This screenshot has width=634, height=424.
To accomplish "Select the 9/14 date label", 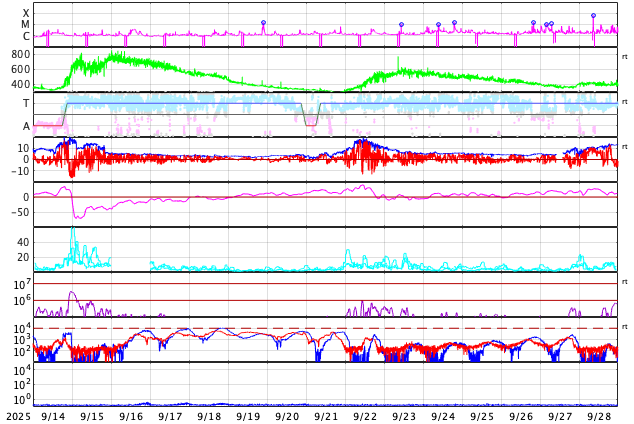I will point(53,415).
